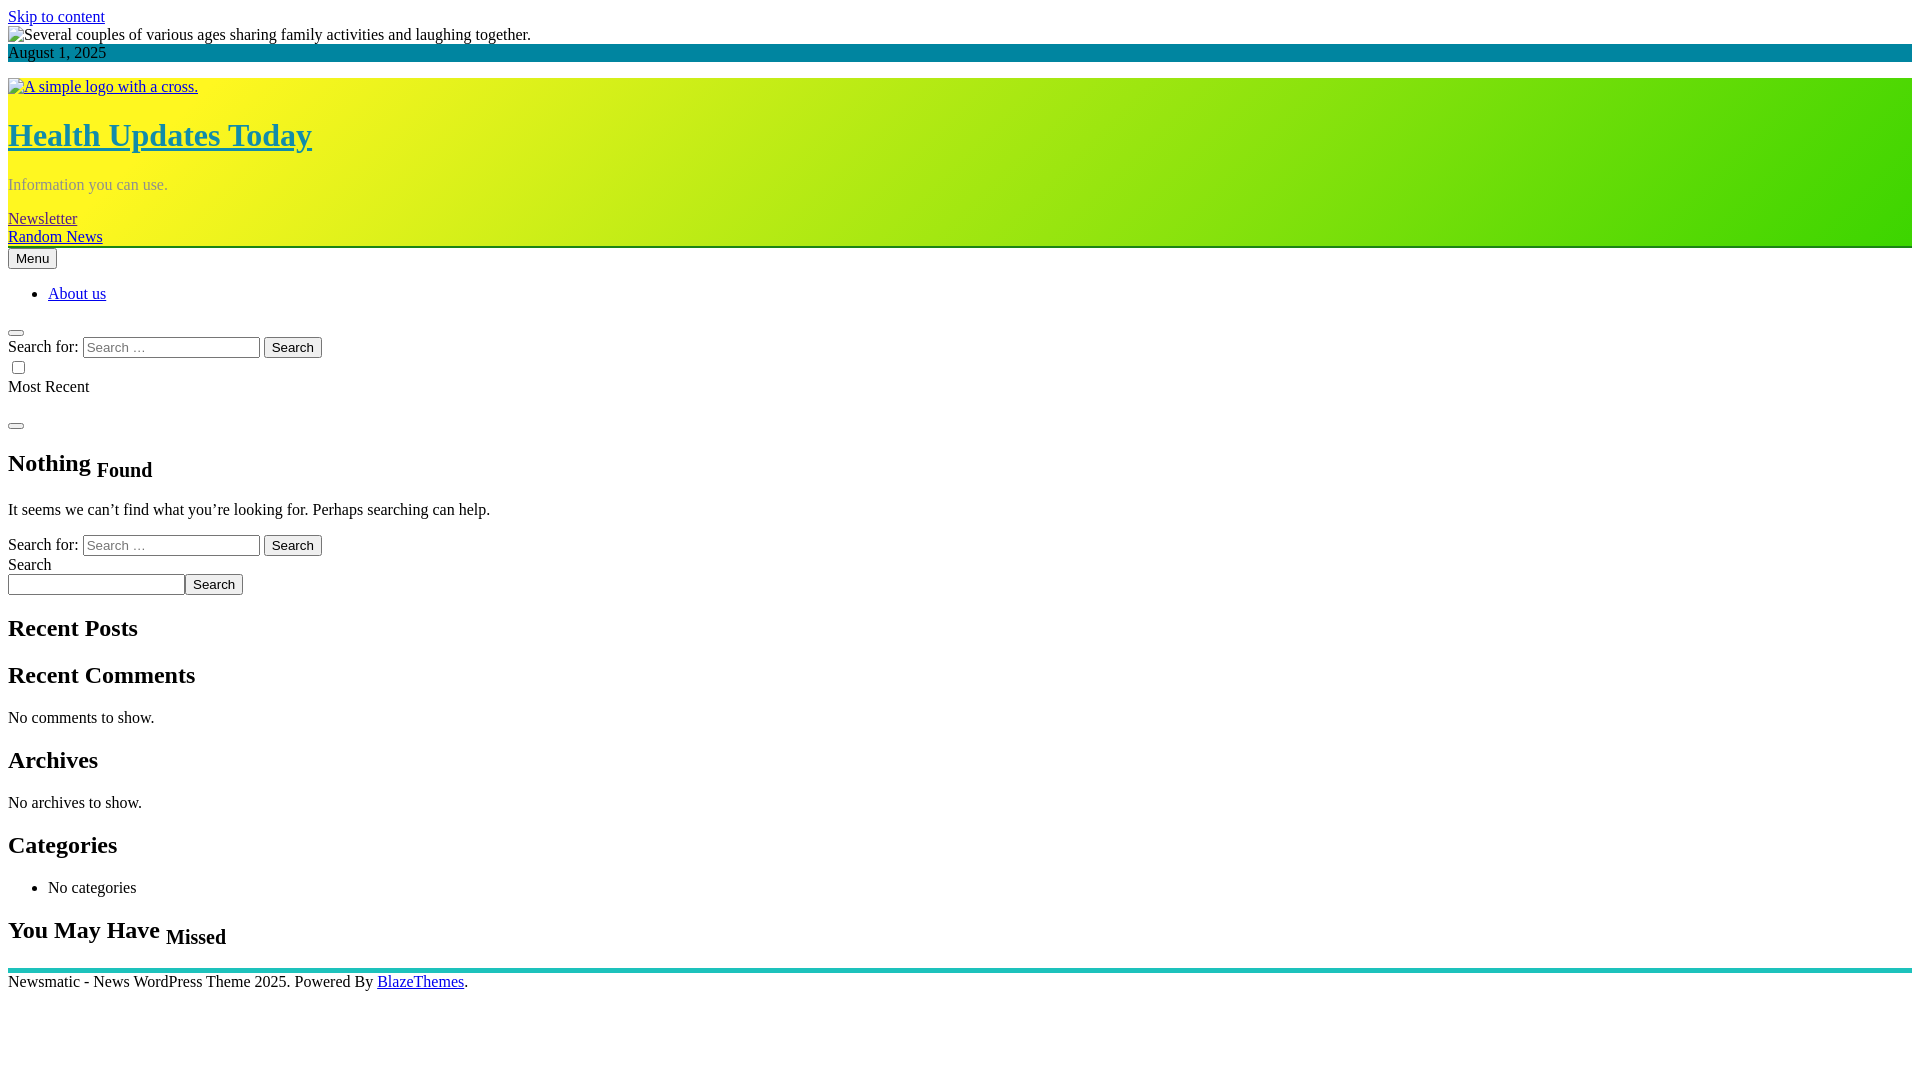Focus the Nothing Found search input
The height and width of the screenshot is (1080, 1920).
171,545
